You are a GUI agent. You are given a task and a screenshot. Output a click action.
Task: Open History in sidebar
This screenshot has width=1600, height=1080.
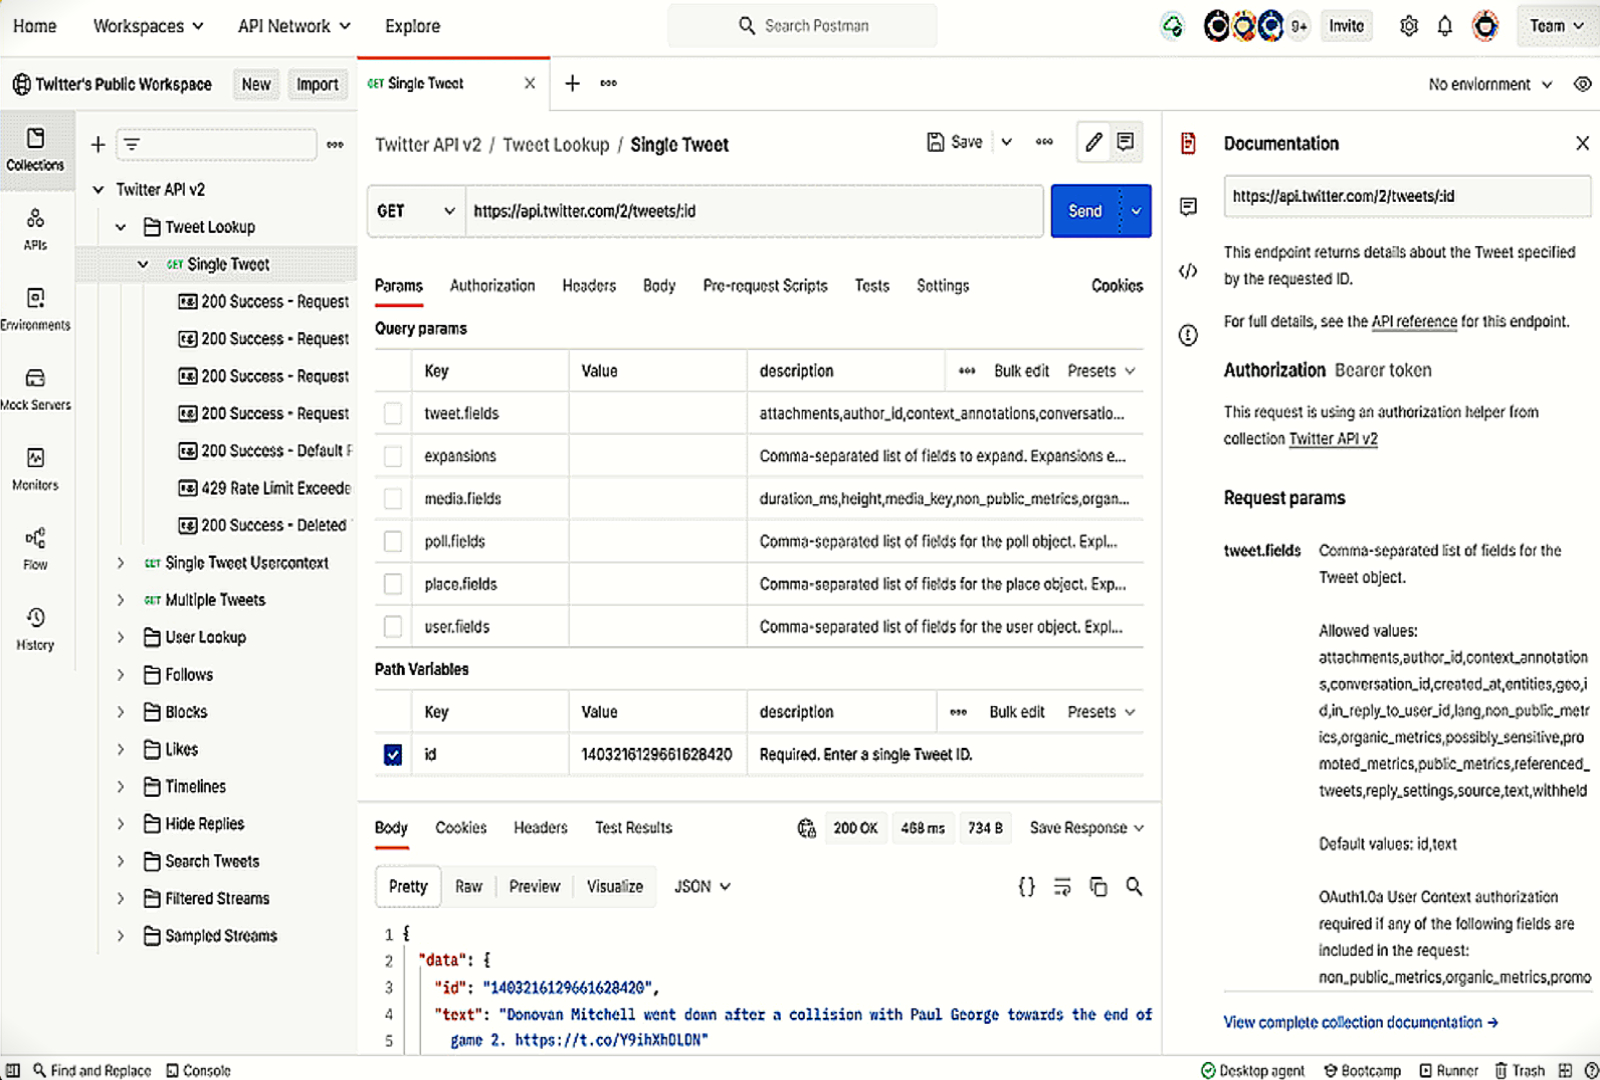tap(36, 630)
